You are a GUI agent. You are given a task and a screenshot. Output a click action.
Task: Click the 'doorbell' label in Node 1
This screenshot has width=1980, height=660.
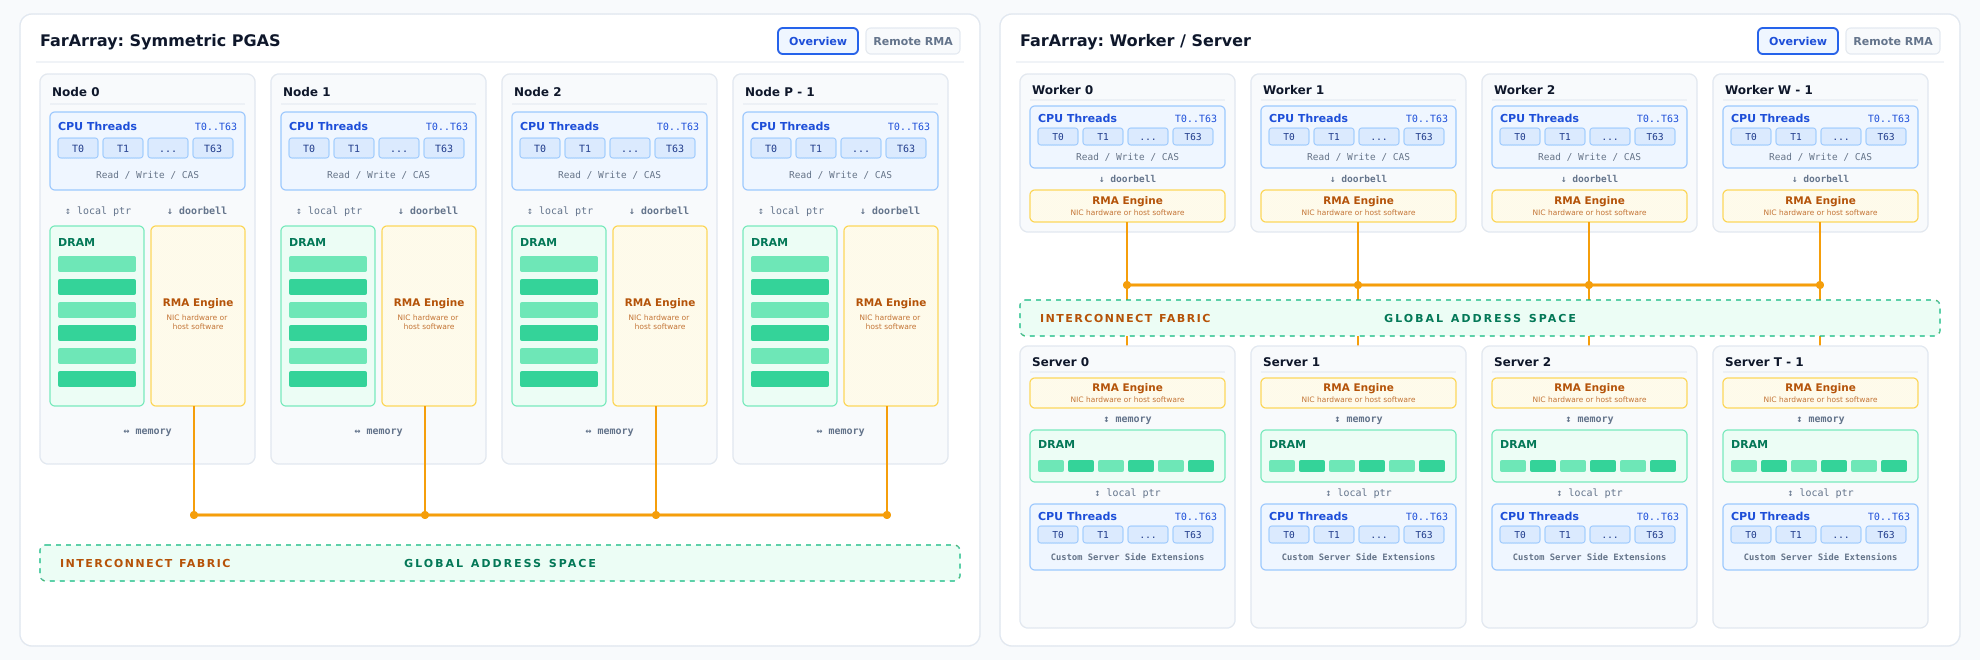[428, 211]
